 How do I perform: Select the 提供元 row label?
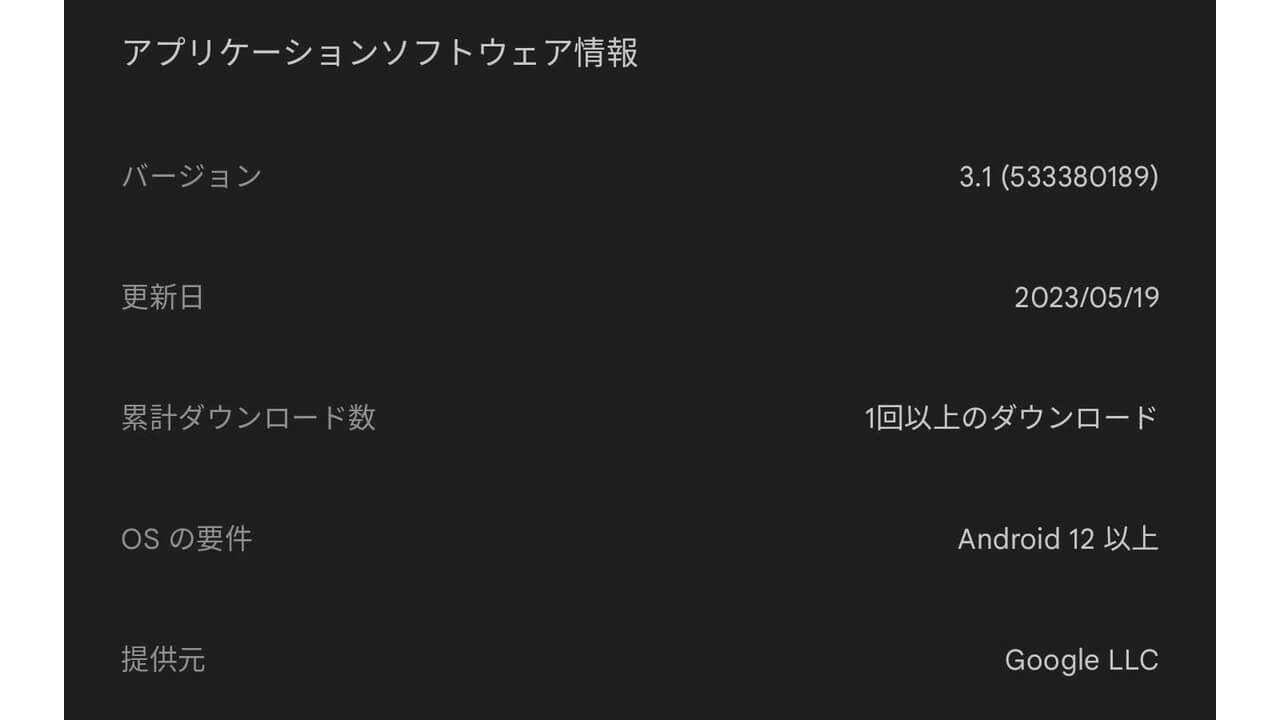coord(165,660)
